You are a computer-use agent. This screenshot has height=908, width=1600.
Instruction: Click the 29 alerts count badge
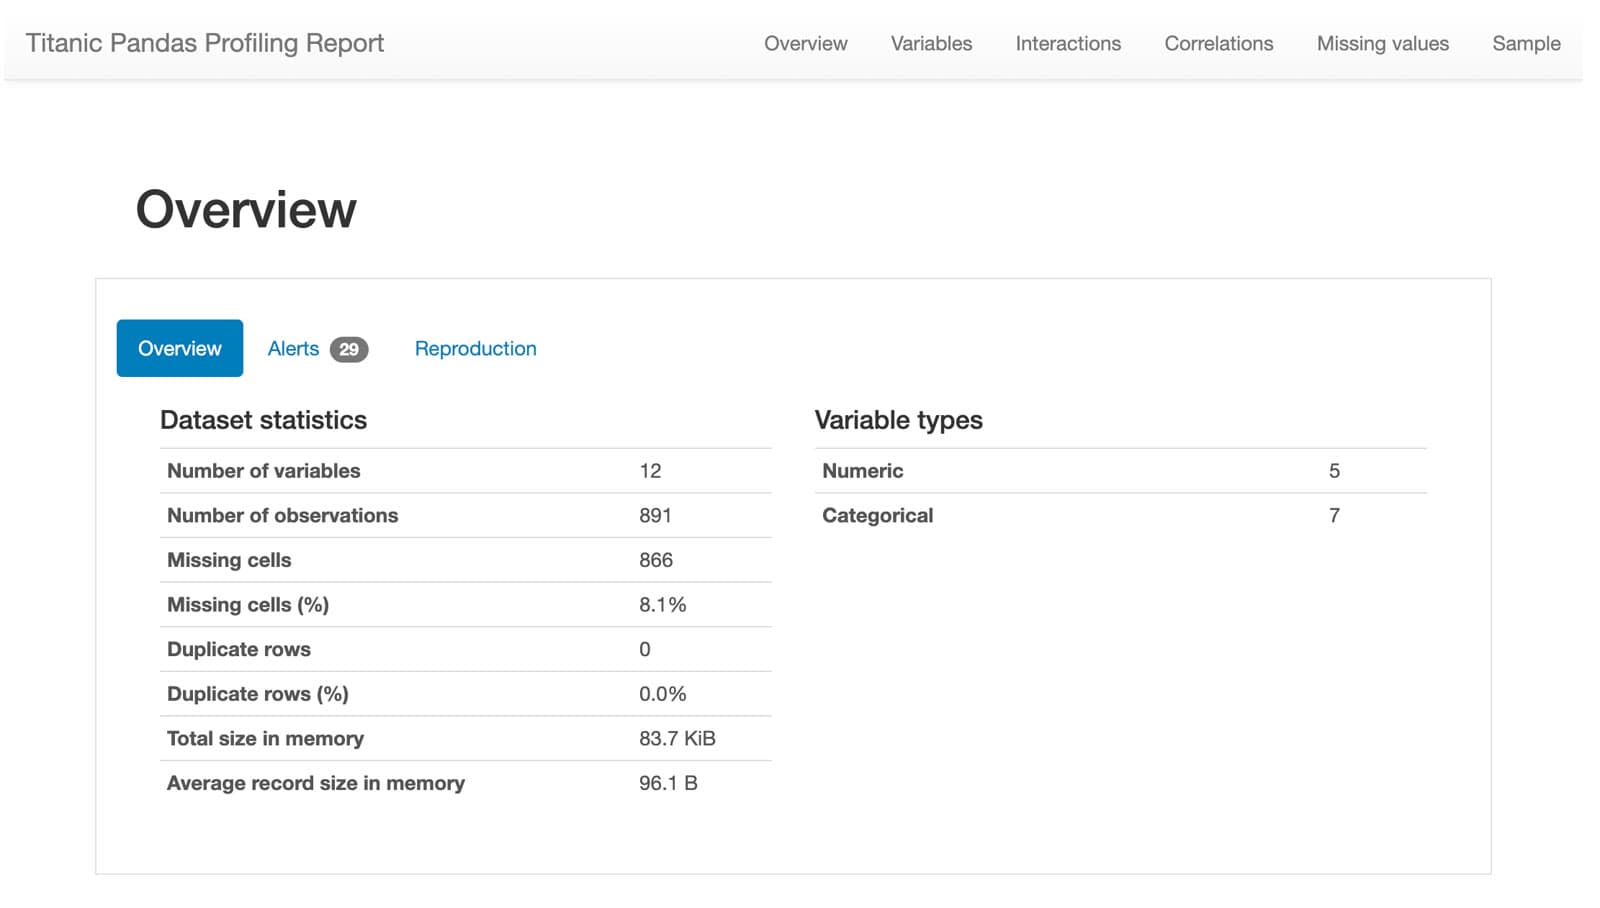coord(349,349)
